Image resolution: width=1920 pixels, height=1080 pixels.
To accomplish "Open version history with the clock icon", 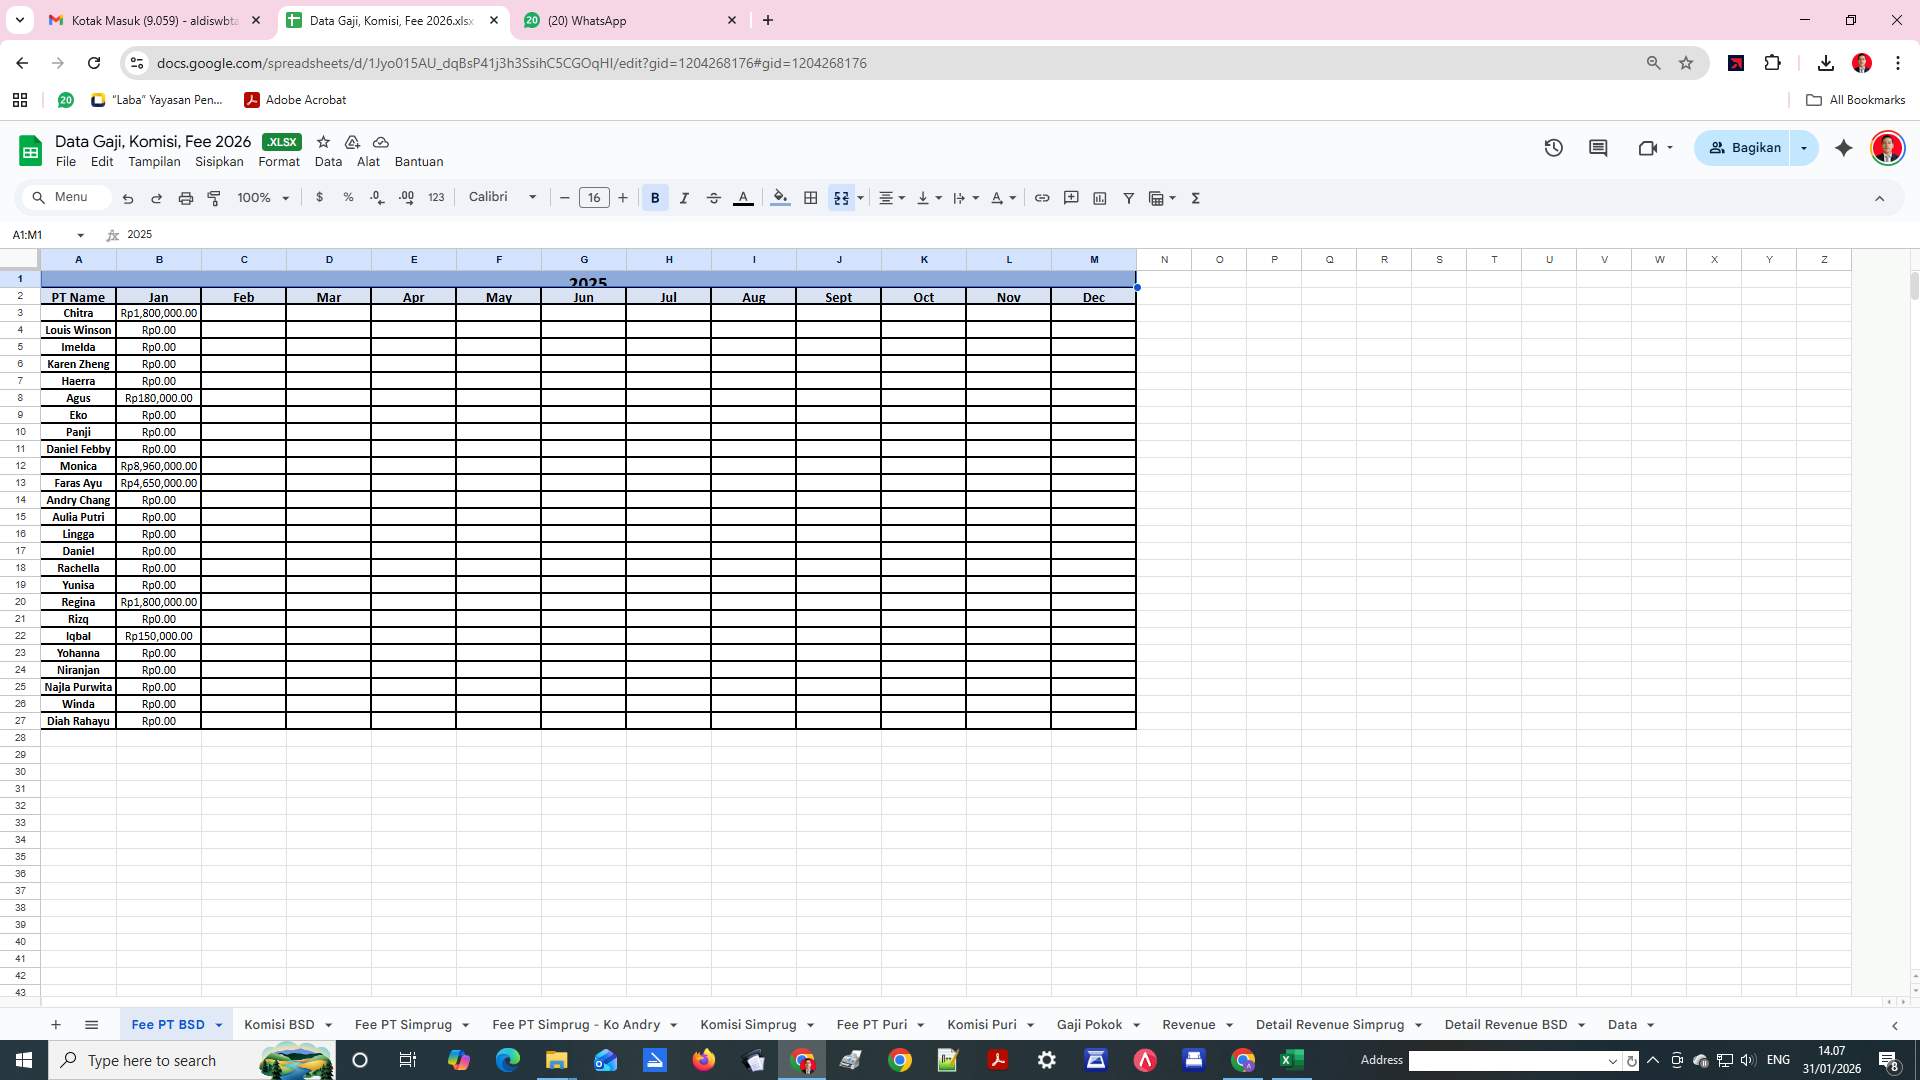I will [1553, 147].
